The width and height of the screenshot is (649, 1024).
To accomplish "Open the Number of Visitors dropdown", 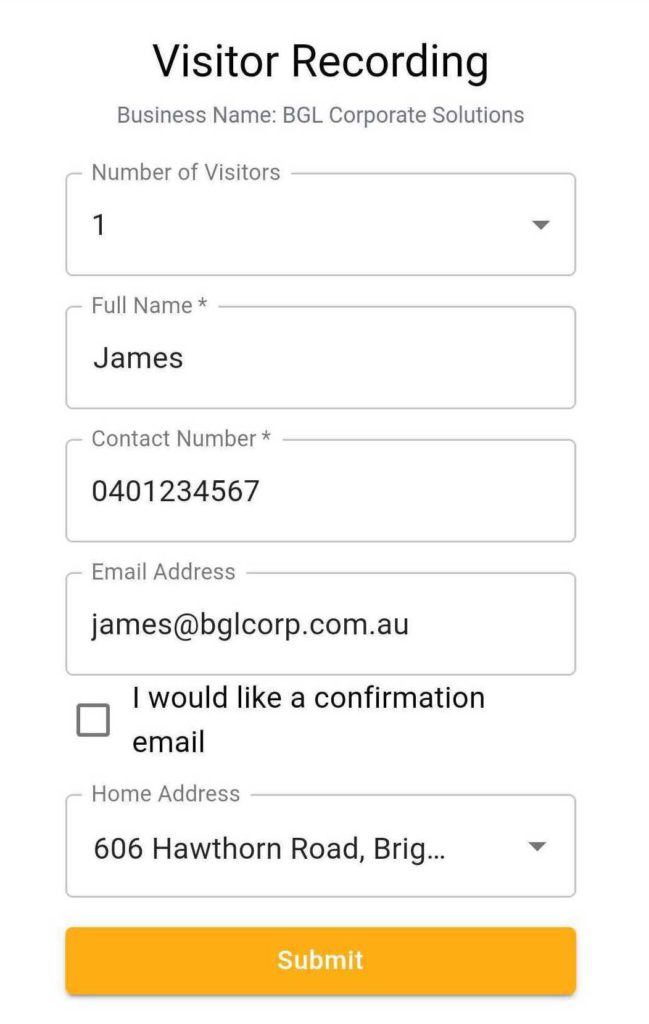I will (320, 224).
